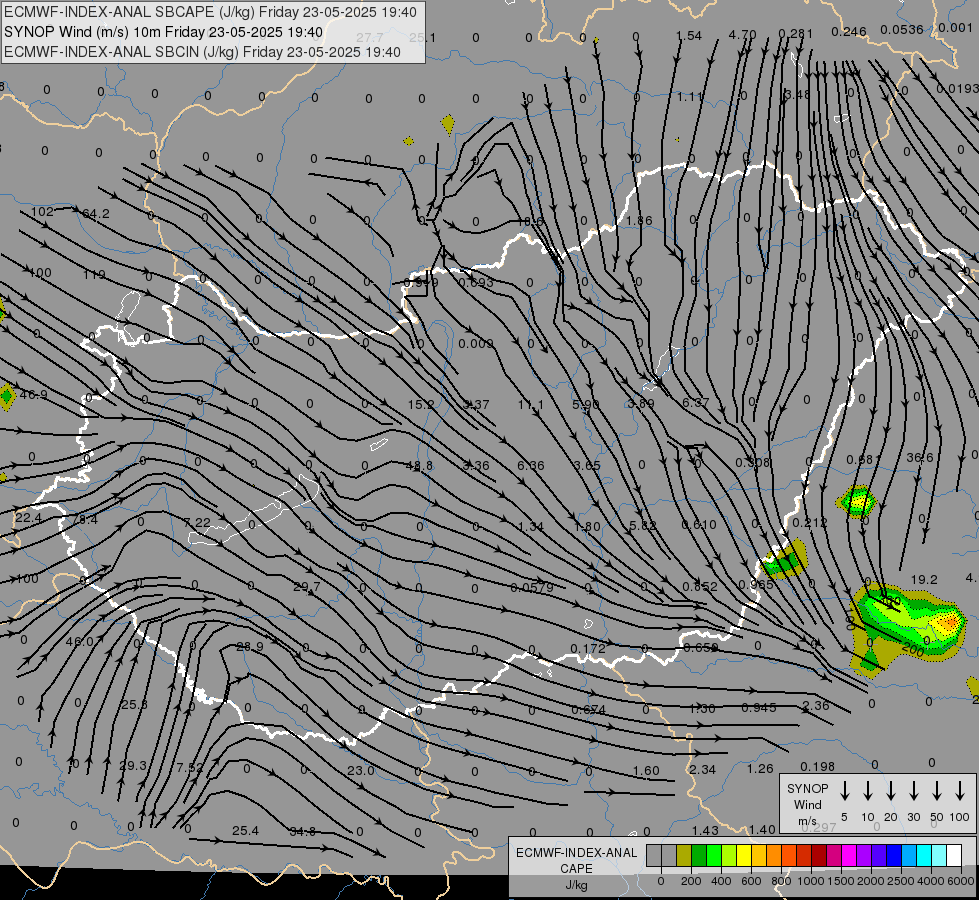Screen dimensions: 979x900
Task: Click the wind legend arrow above 100 m/s
Action: pos(960,791)
